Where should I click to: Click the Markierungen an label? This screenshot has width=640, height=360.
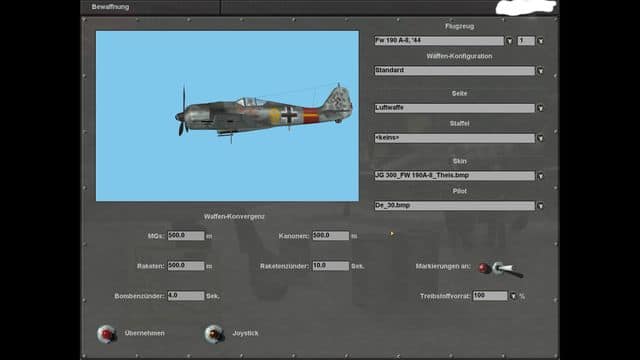point(443,266)
